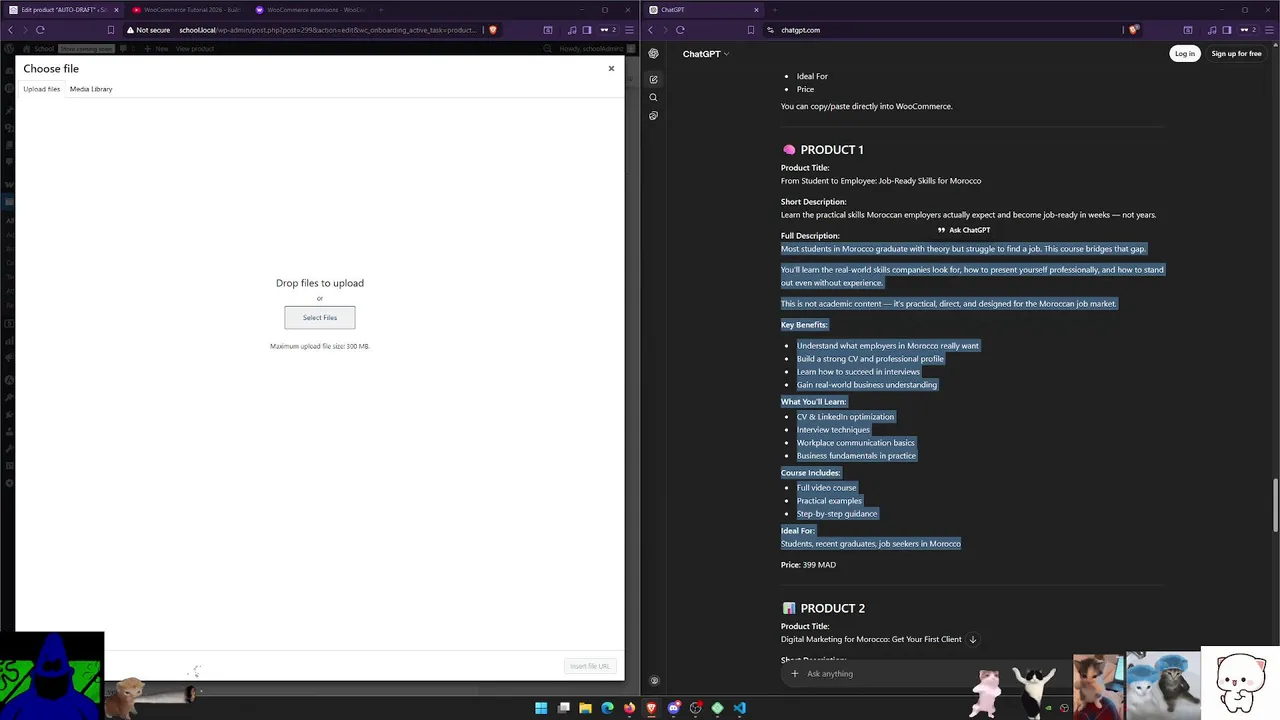Go back in the ChatGPT browser window
Screen dimensions: 1280x720
650,30
